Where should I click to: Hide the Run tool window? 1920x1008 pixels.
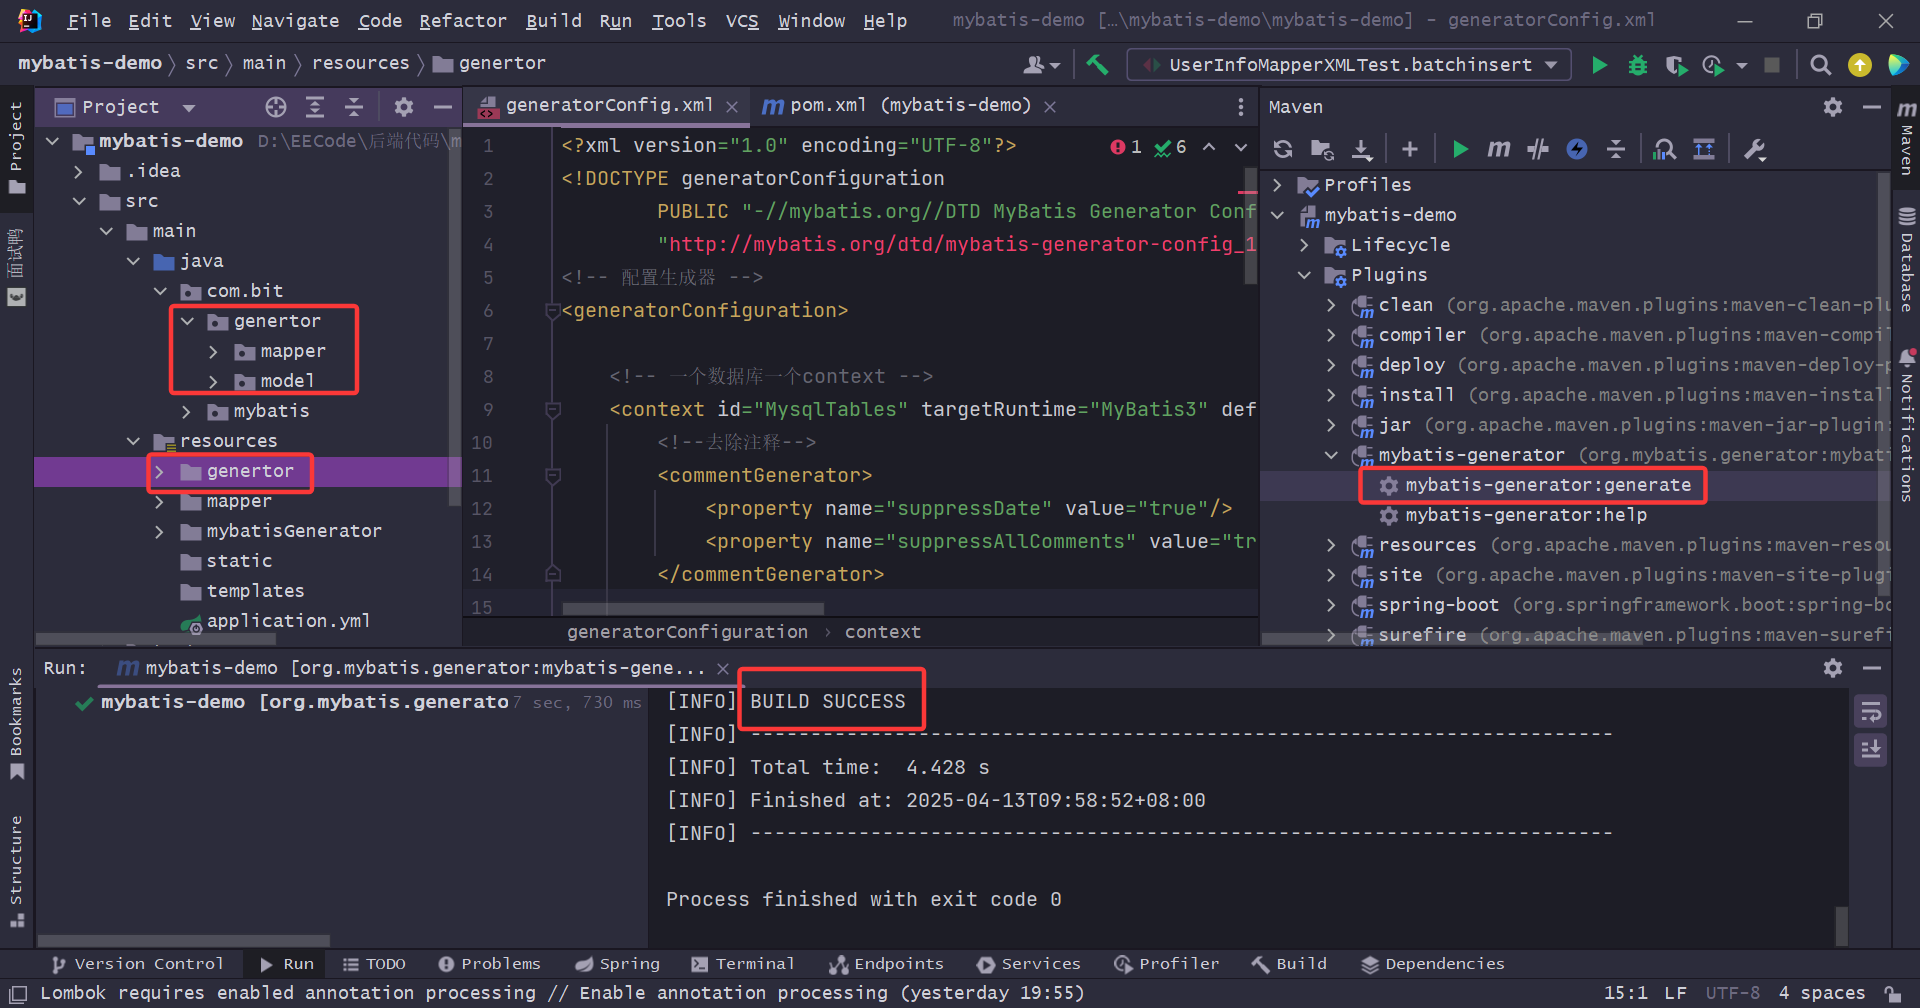1872,668
